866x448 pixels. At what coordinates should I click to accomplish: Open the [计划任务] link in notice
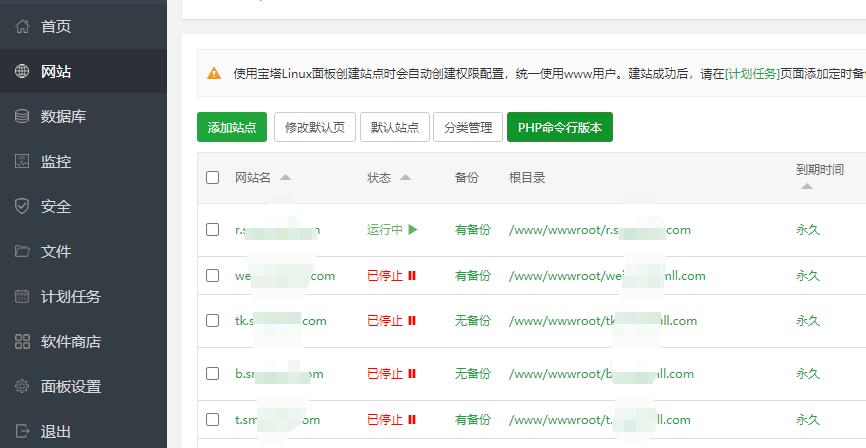752,73
